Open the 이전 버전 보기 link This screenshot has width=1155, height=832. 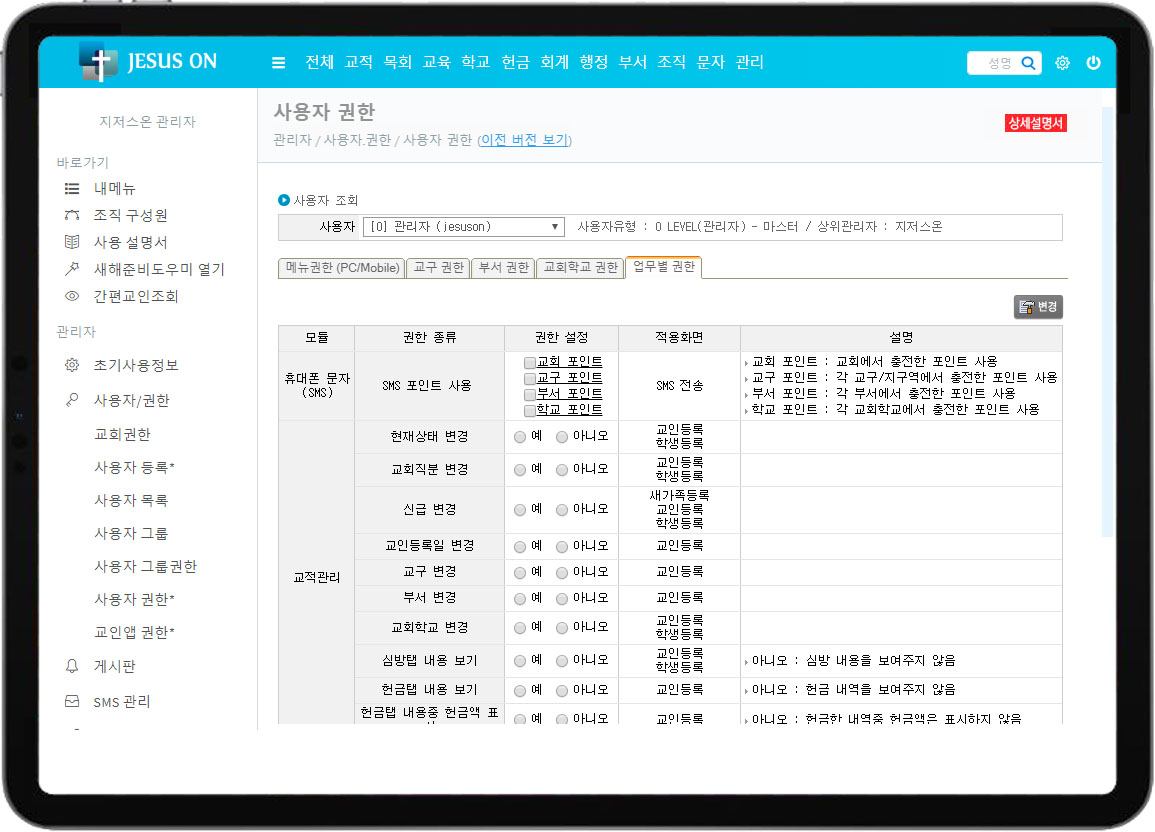[524, 140]
